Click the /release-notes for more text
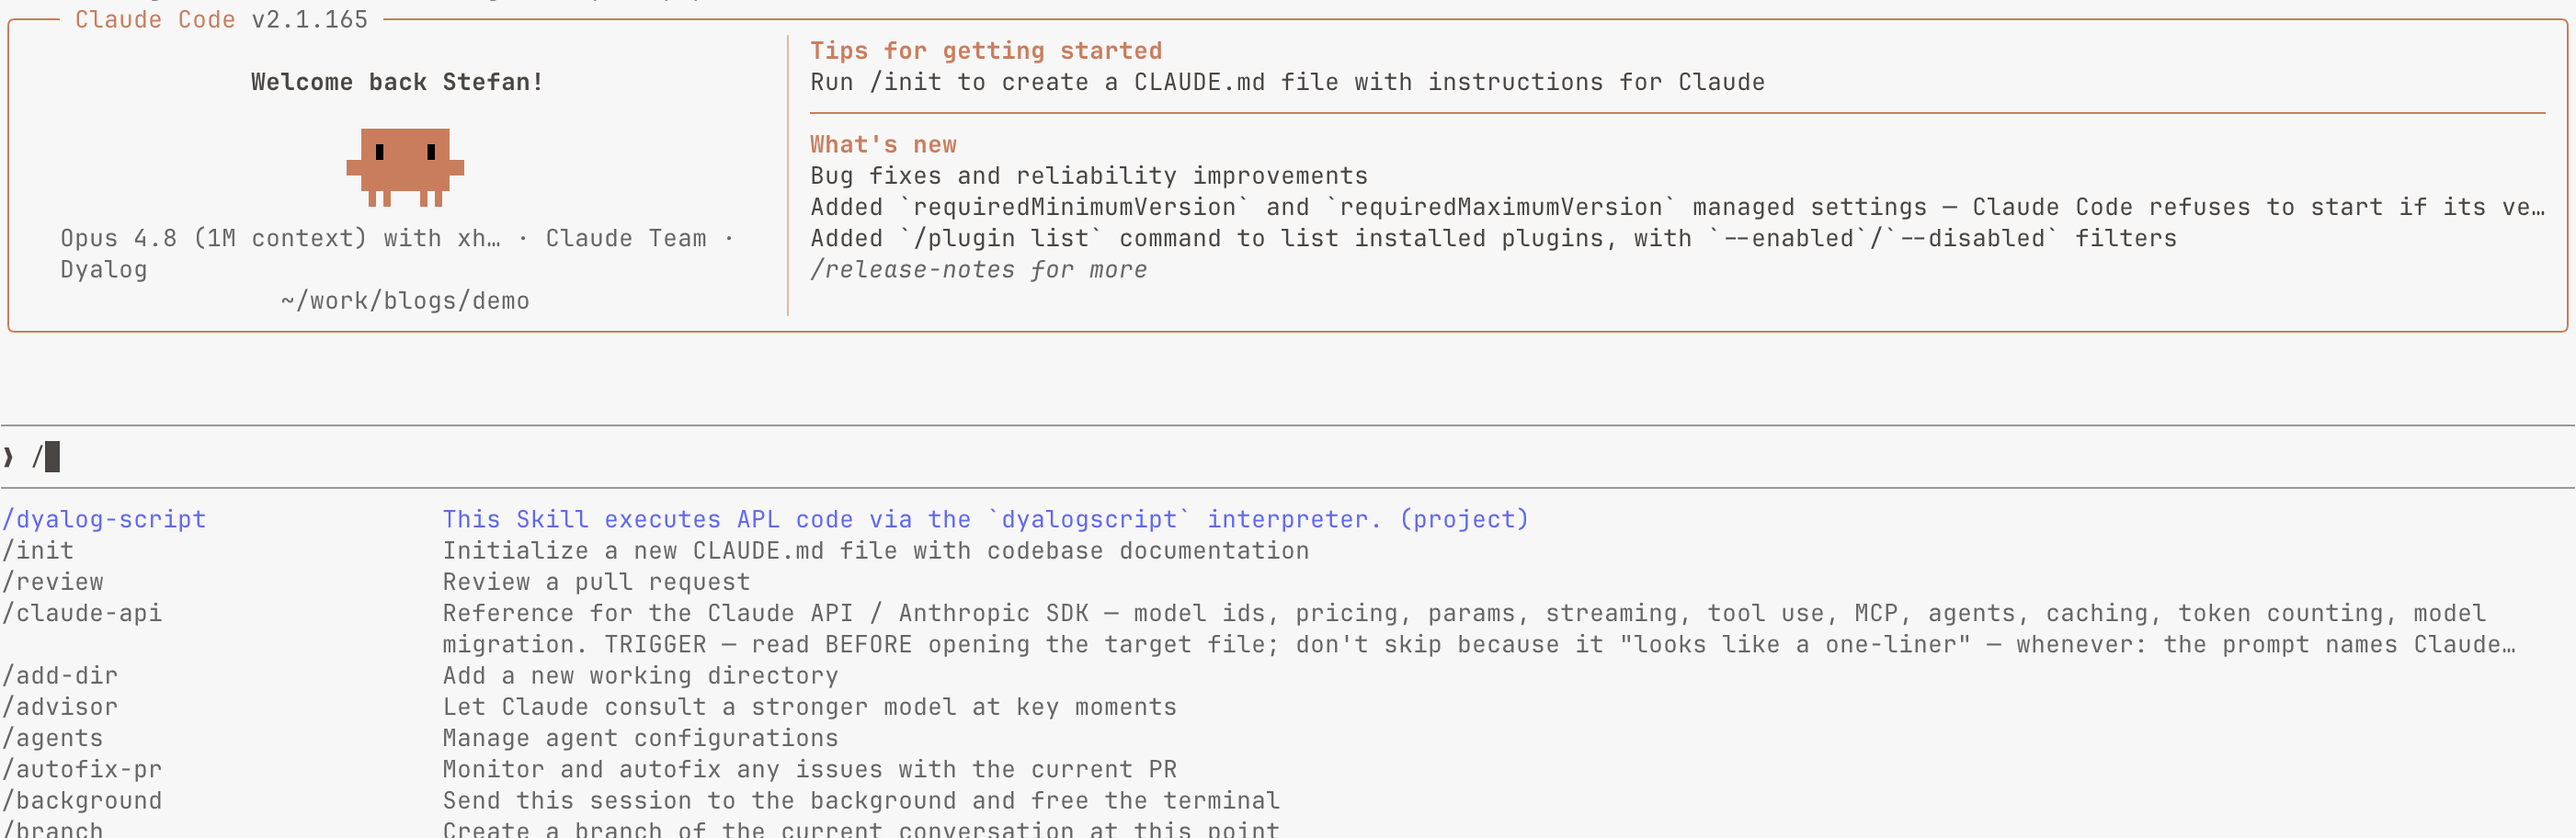This screenshot has width=2576, height=838. pyautogui.click(x=979, y=270)
